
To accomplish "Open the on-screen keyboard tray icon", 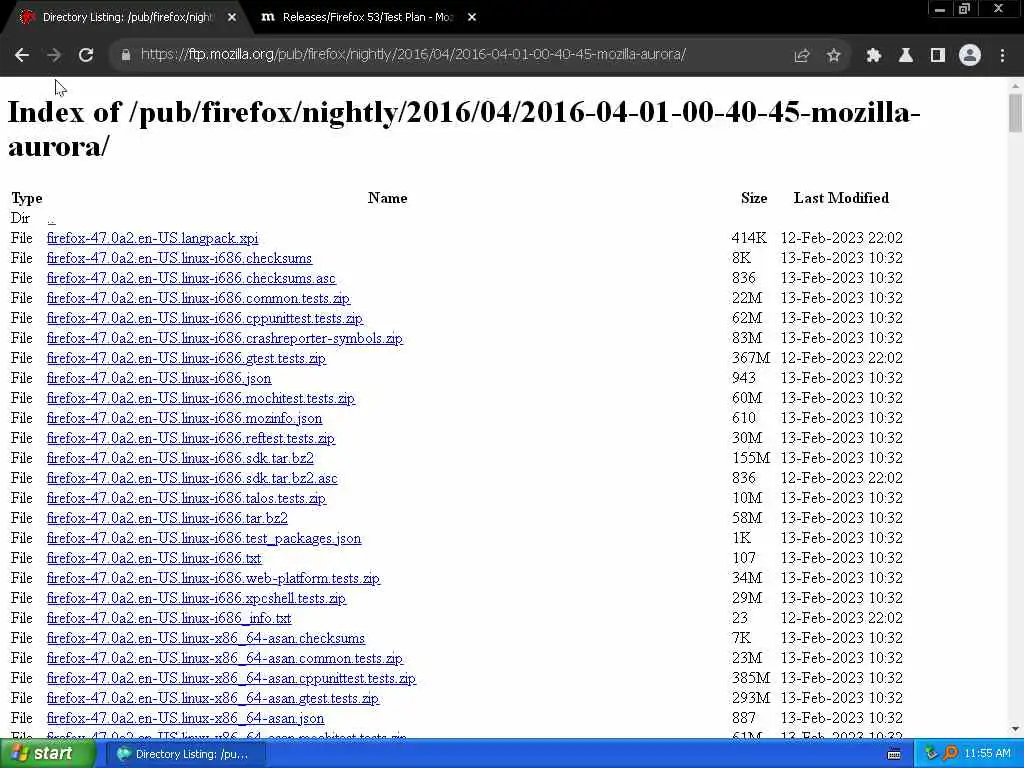I will [894, 754].
